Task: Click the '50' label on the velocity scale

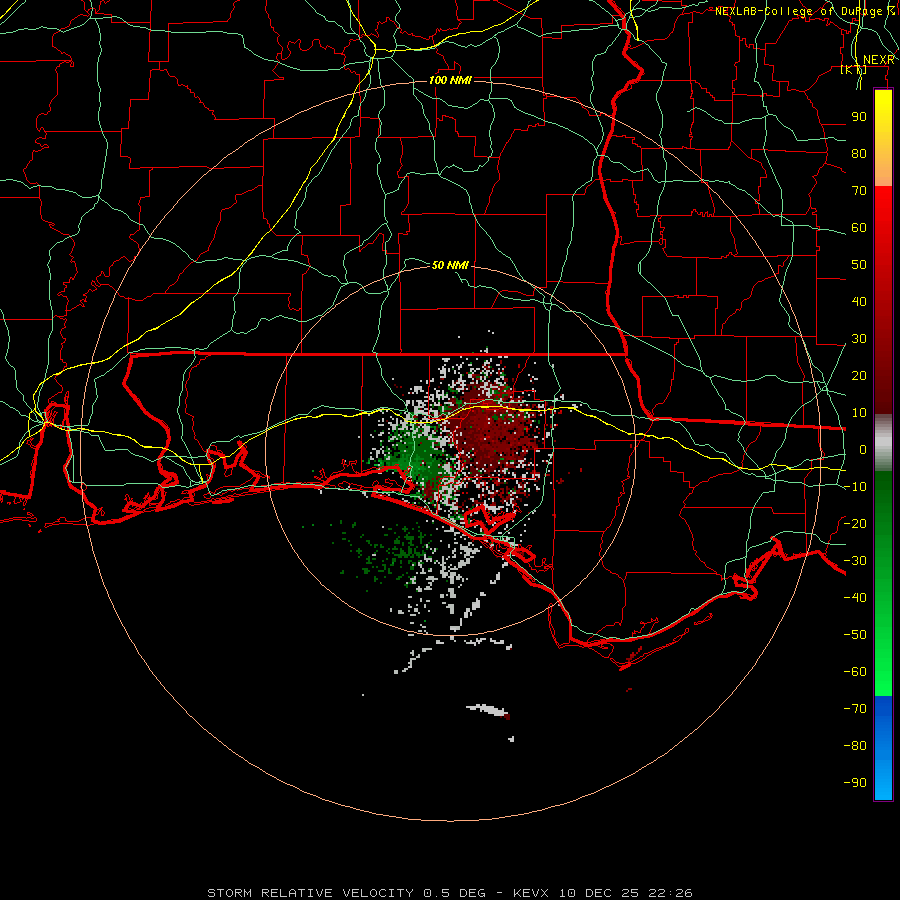Action: pyautogui.click(x=859, y=265)
